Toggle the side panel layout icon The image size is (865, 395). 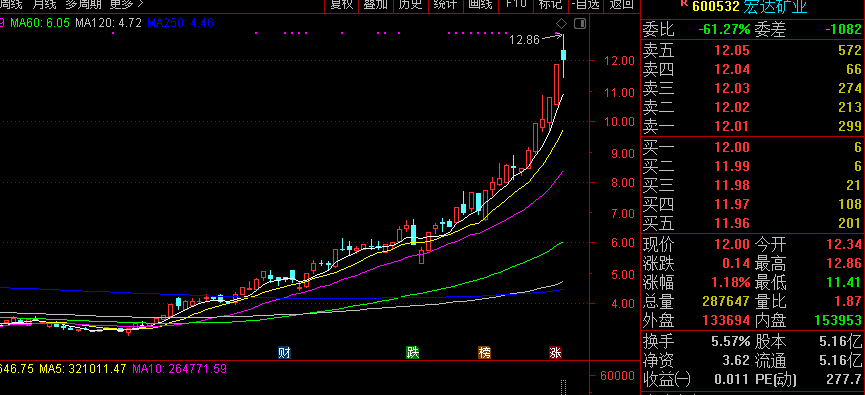click(x=579, y=23)
